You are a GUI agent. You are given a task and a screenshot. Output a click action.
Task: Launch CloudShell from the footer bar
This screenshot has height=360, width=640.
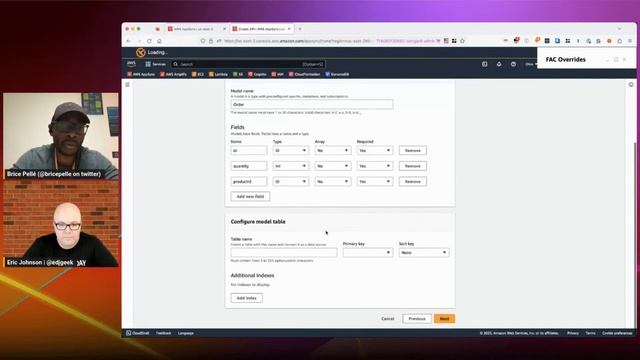(138, 333)
